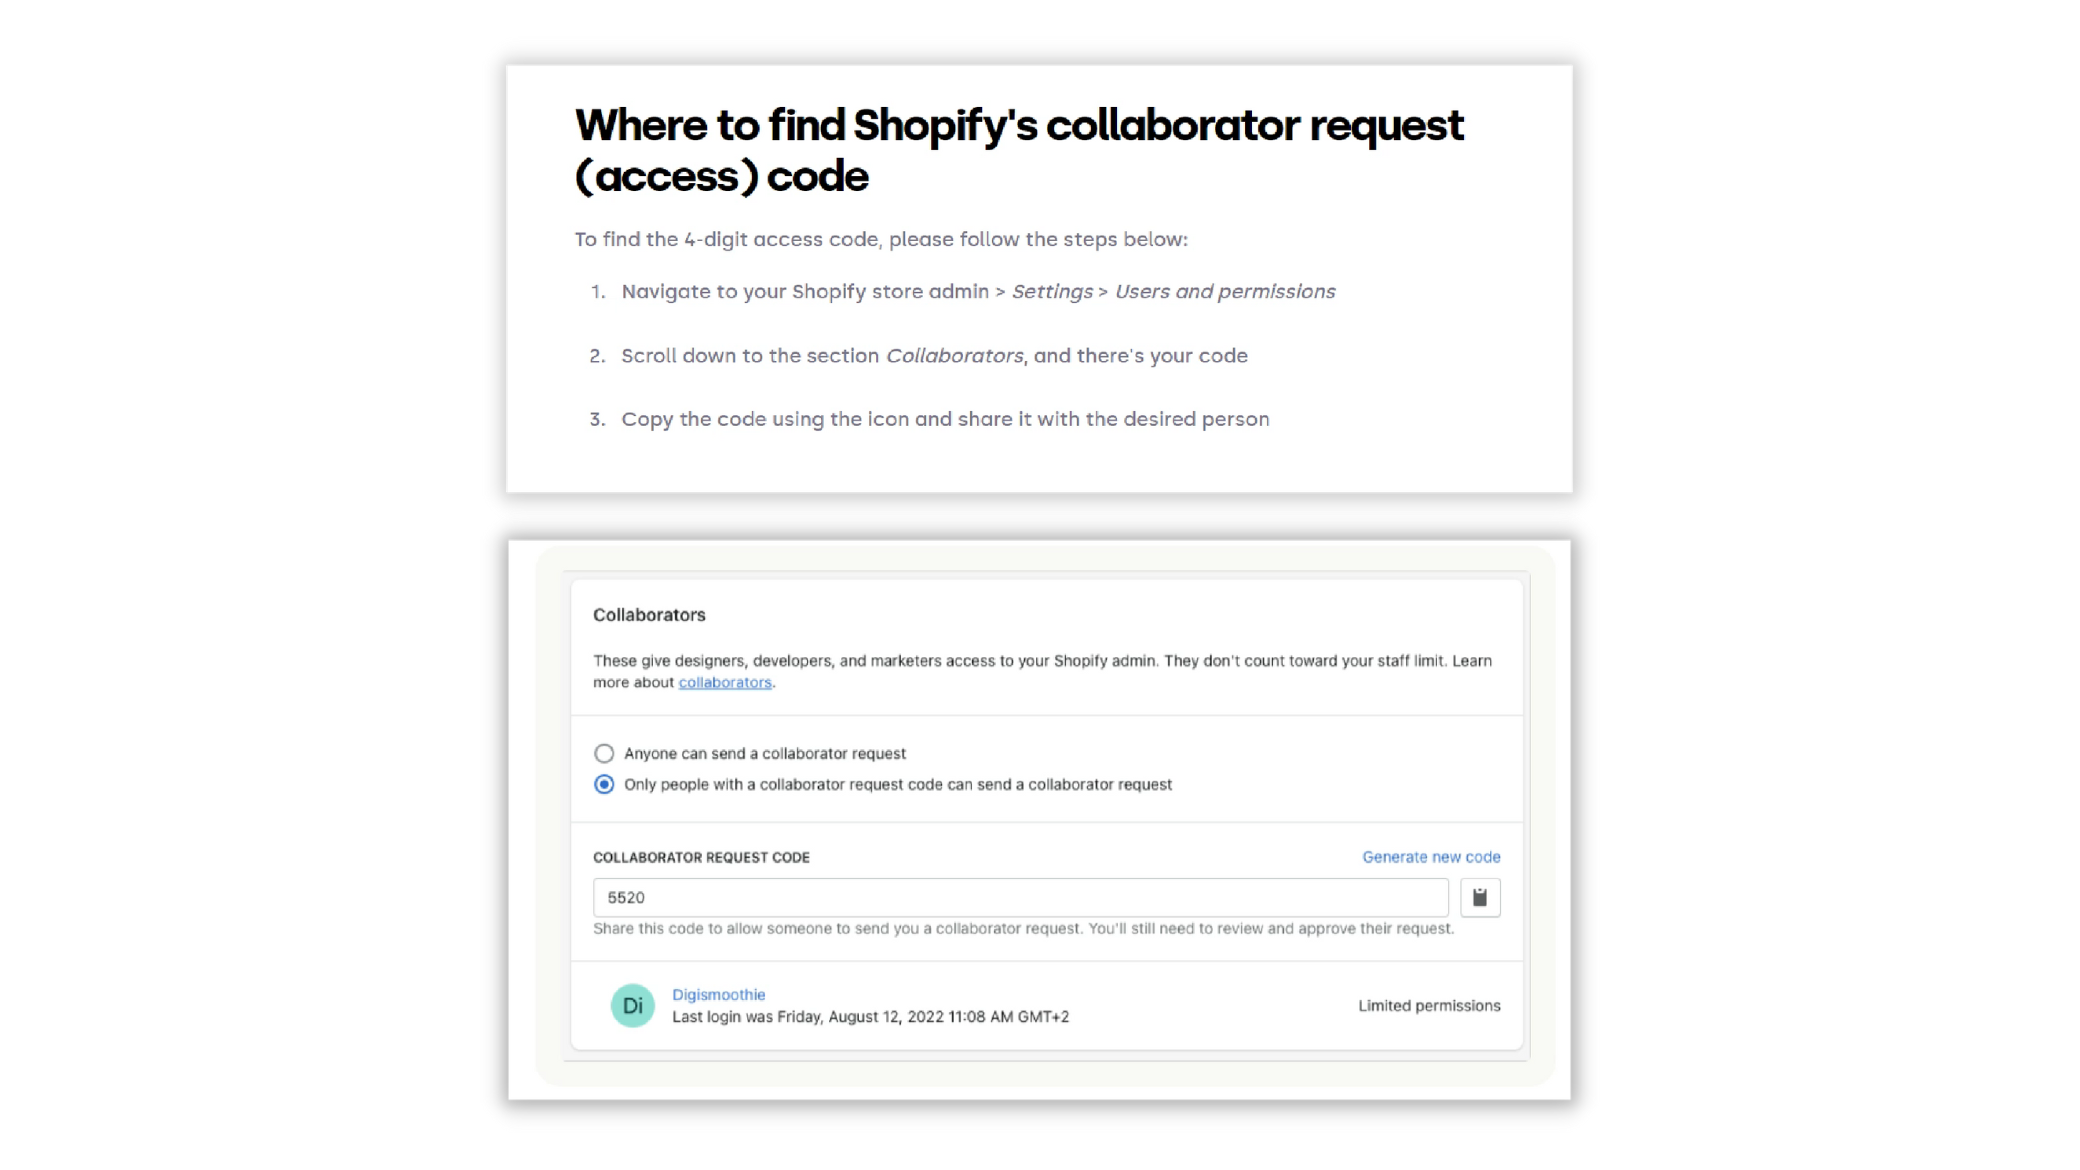Open the Digismoothie collaborator link
Image resolution: width=2080 pixels, height=1170 pixels.
(x=718, y=994)
